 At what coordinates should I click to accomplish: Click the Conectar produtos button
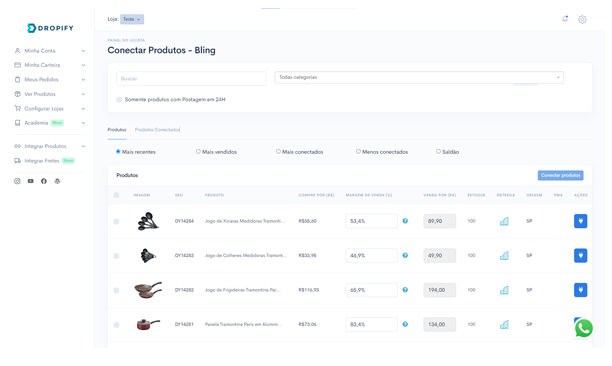point(560,175)
